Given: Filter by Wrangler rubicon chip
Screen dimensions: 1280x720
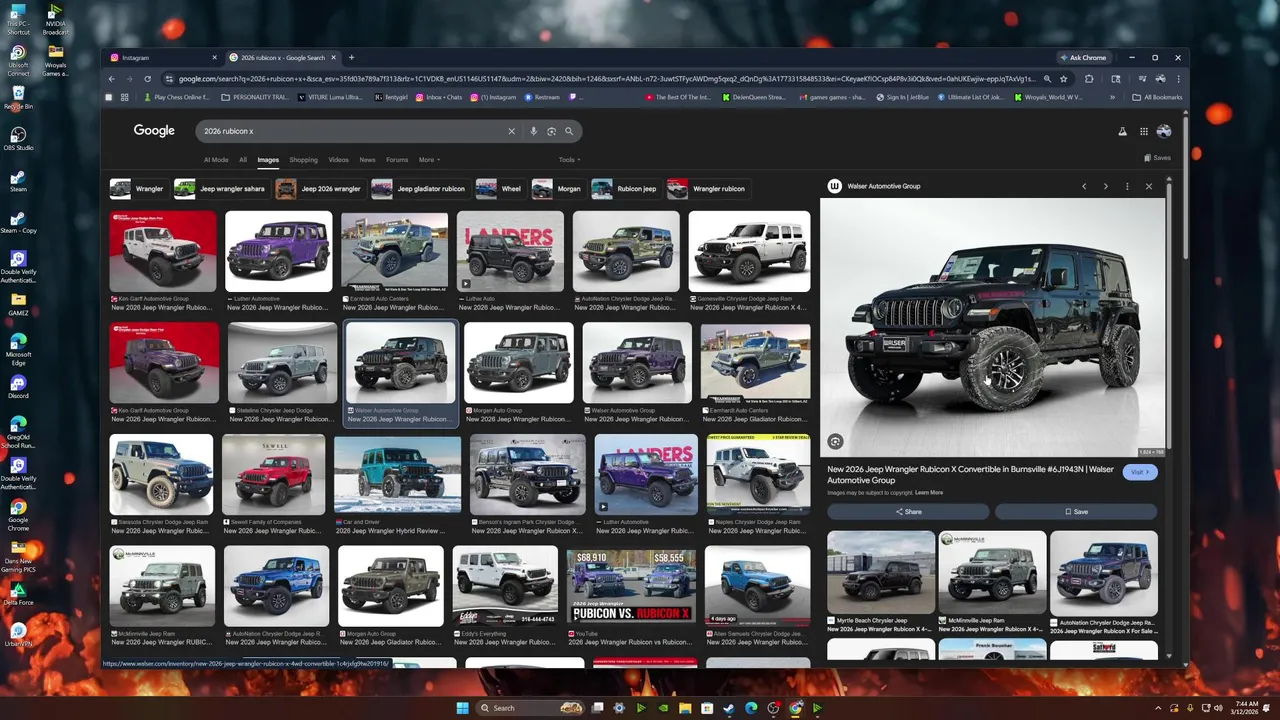Looking at the screenshot, I should point(707,189).
